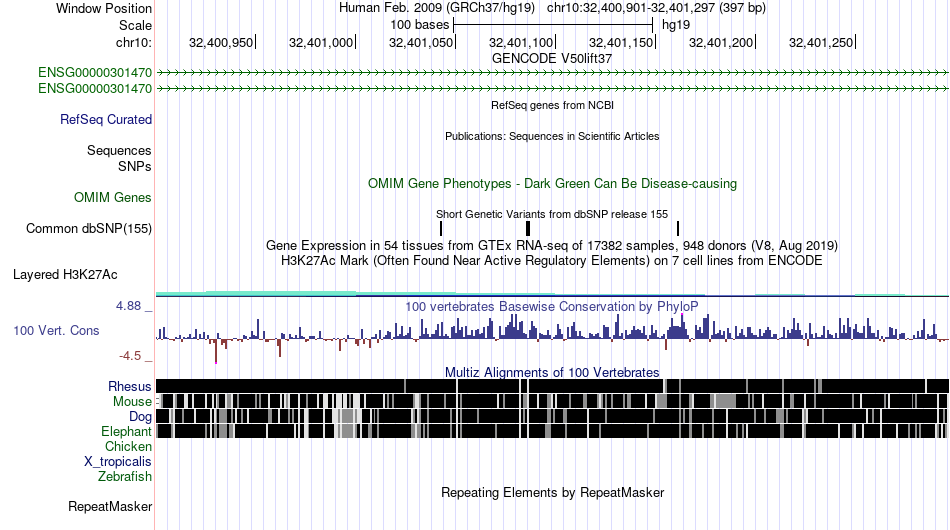Click the 32,401,000 ruler position

click(x=322, y=42)
